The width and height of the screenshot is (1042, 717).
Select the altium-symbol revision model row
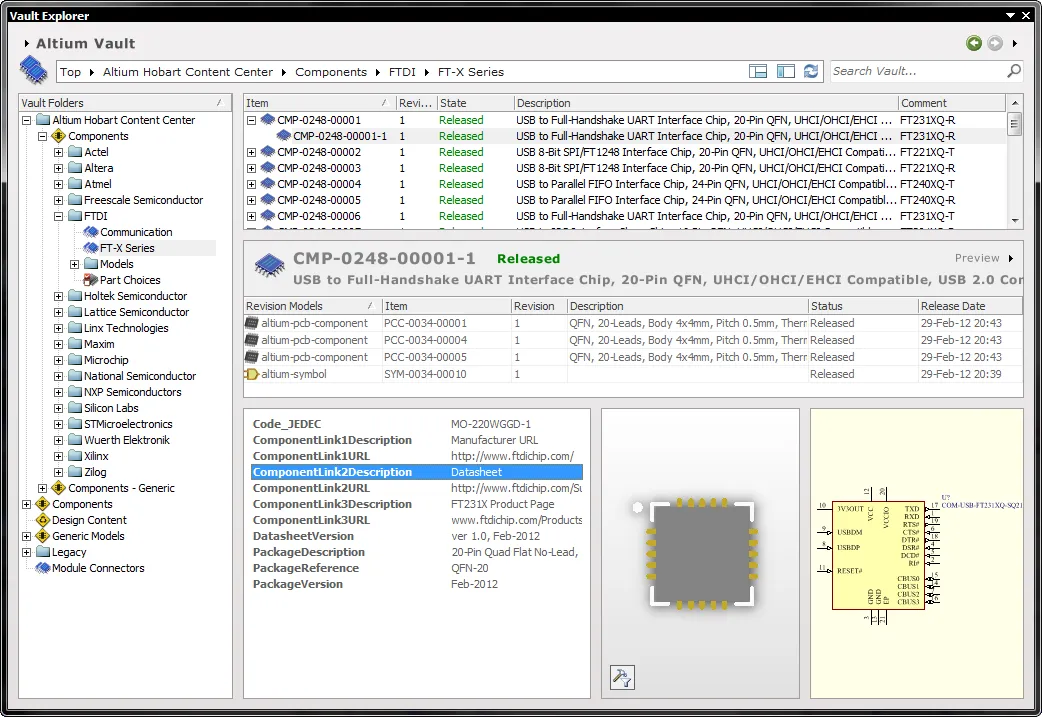point(294,374)
